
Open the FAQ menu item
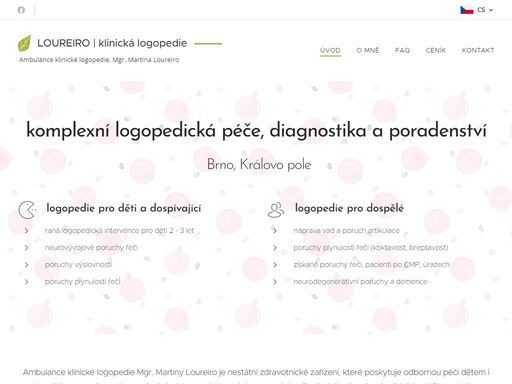point(402,50)
